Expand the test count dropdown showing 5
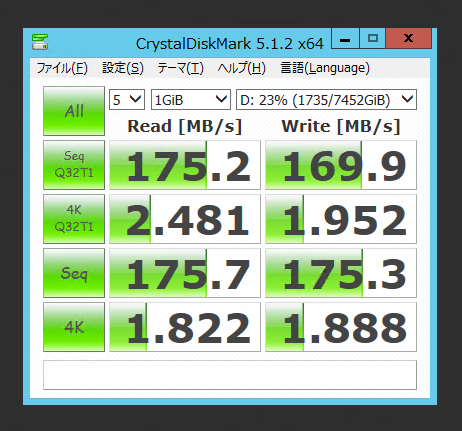Screen dimensions: 462x431 (x=127, y=99)
